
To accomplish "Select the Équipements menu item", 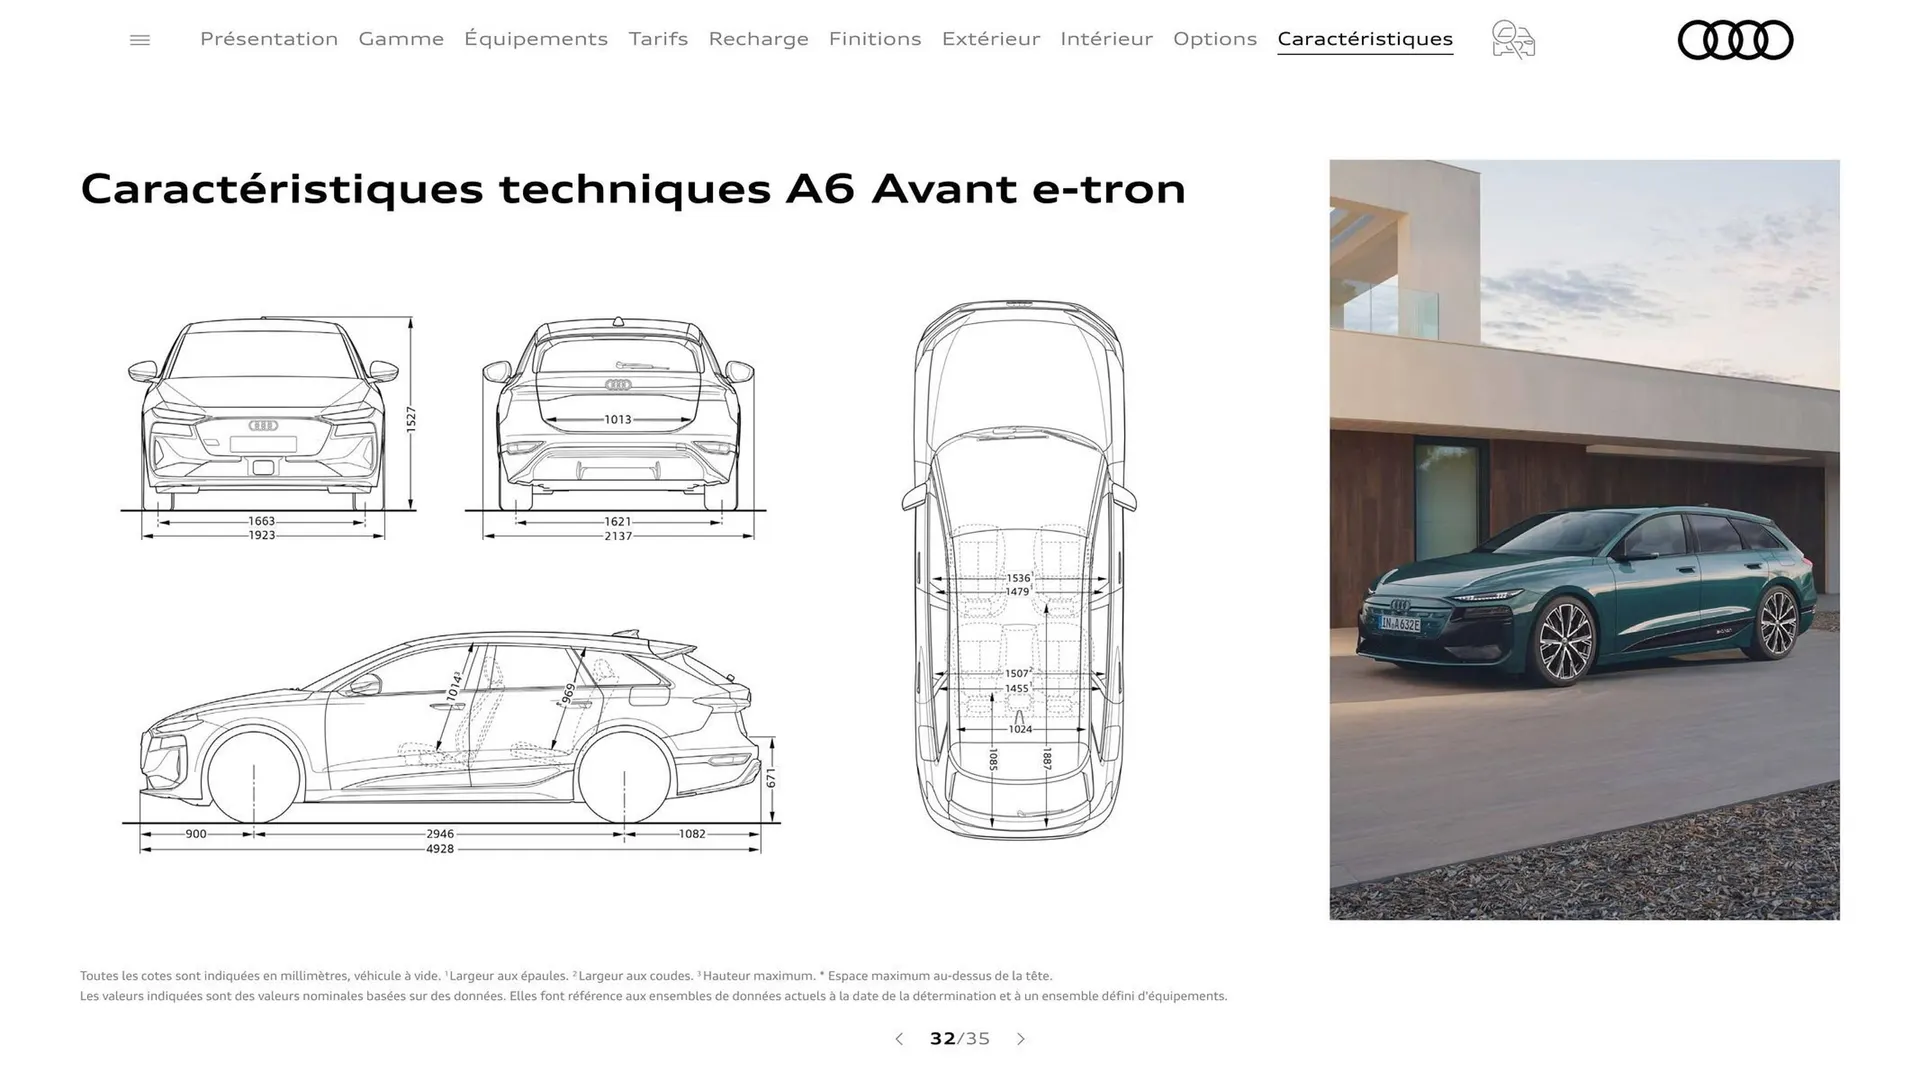I will 536,39.
